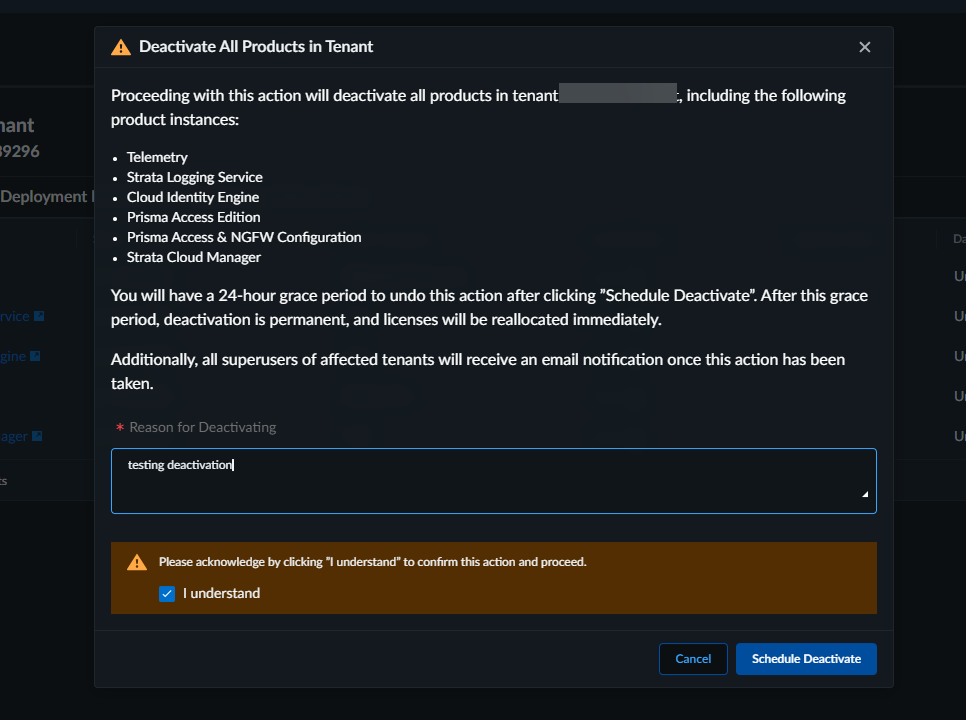This screenshot has width=966, height=720.
Task: Click the Telemetry item in product list
Action: 157,157
